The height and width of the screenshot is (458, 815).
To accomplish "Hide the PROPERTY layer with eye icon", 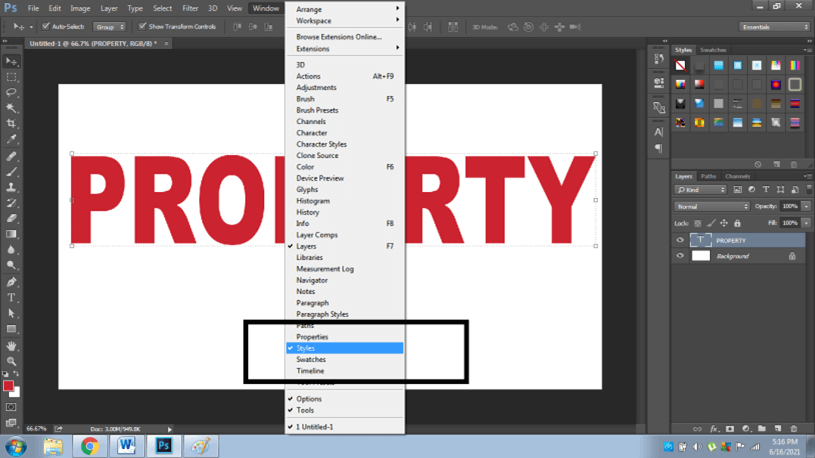I will [680, 241].
